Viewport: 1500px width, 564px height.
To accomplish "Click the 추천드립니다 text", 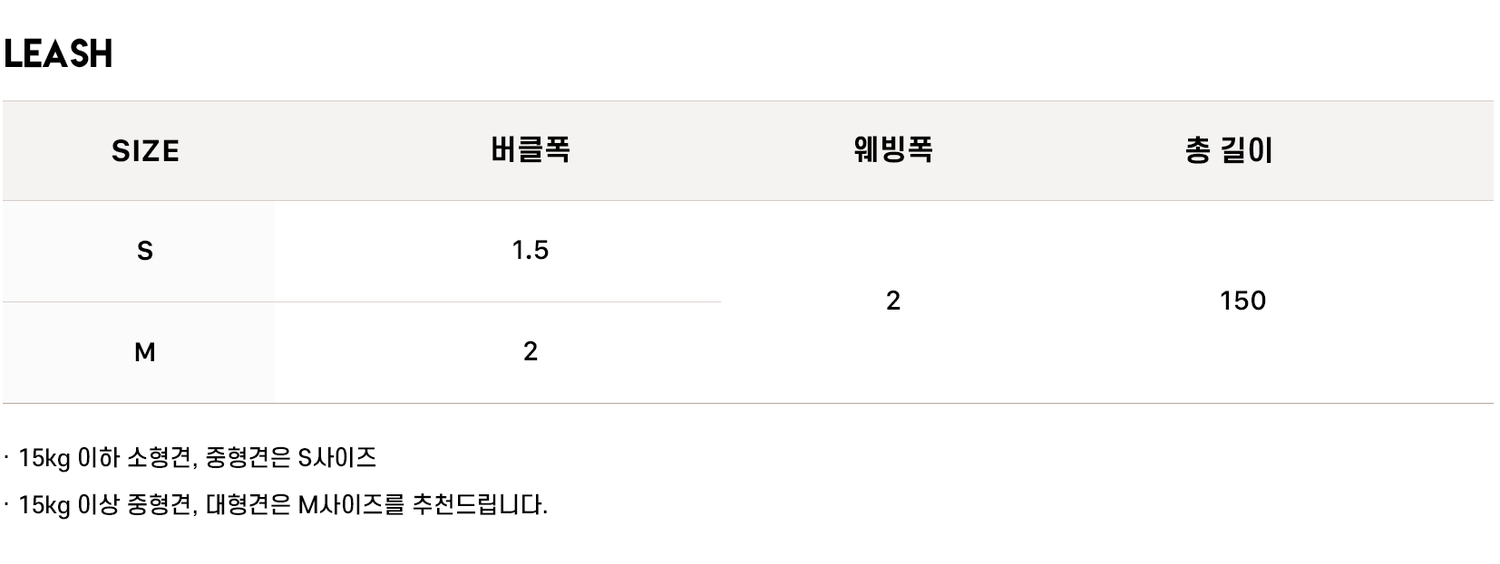I will [480, 504].
